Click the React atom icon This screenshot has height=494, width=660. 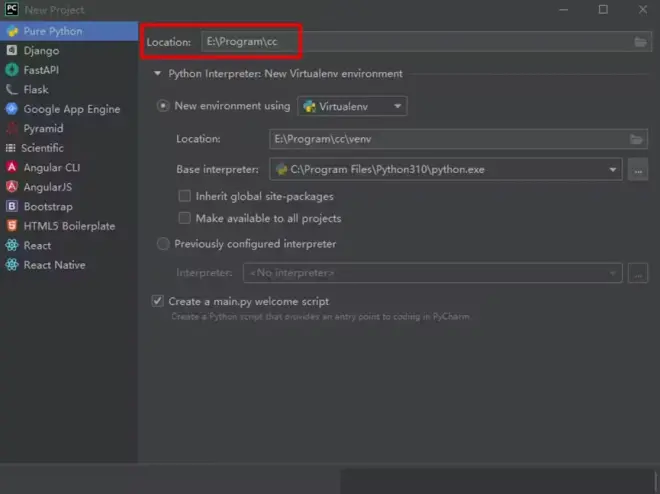pos(12,245)
